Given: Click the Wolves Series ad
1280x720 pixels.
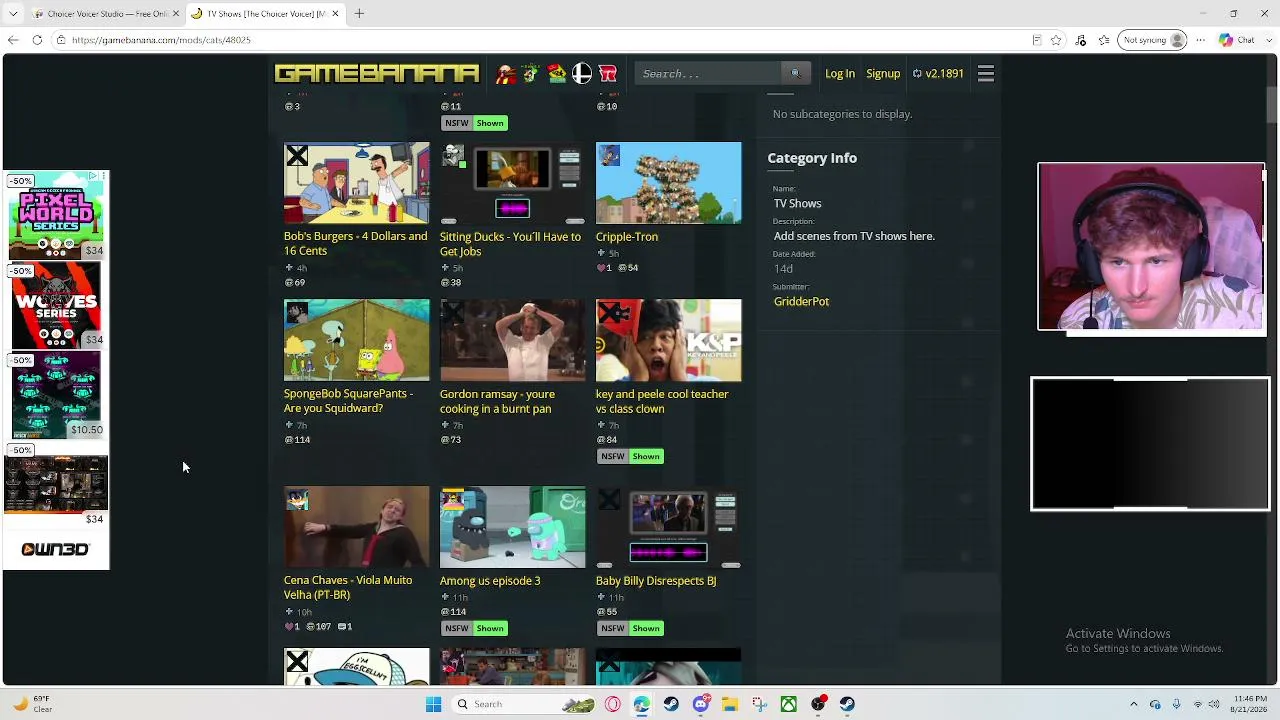Looking at the screenshot, I should 56,305.
